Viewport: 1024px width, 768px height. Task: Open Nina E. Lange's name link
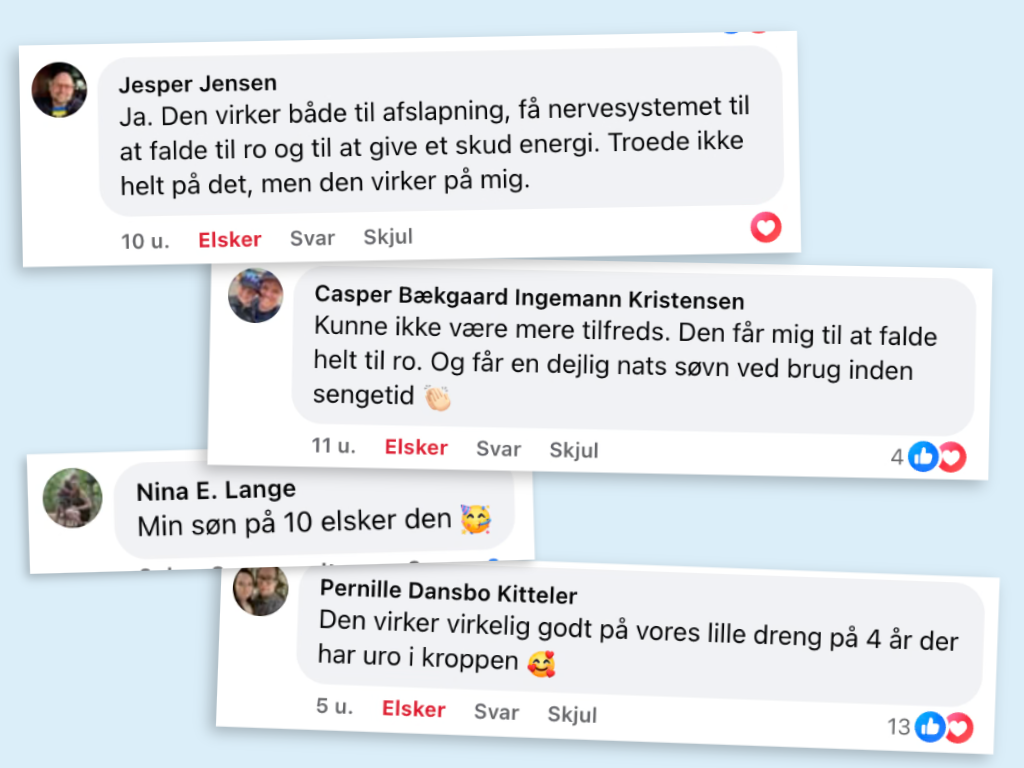[x=216, y=491]
